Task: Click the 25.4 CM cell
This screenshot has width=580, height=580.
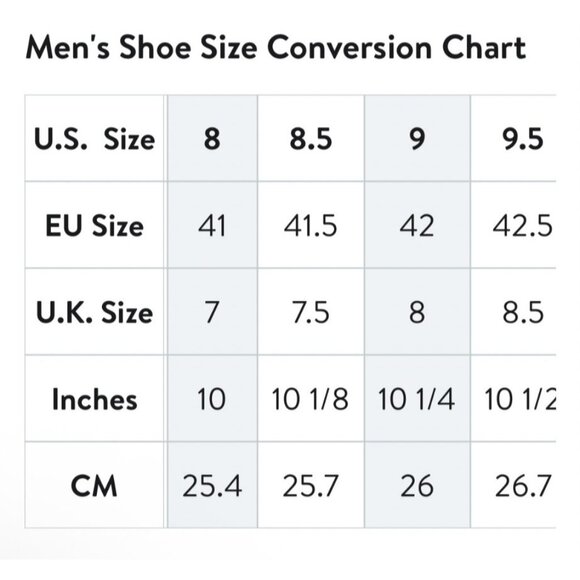Action: click(x=212, y=485)
